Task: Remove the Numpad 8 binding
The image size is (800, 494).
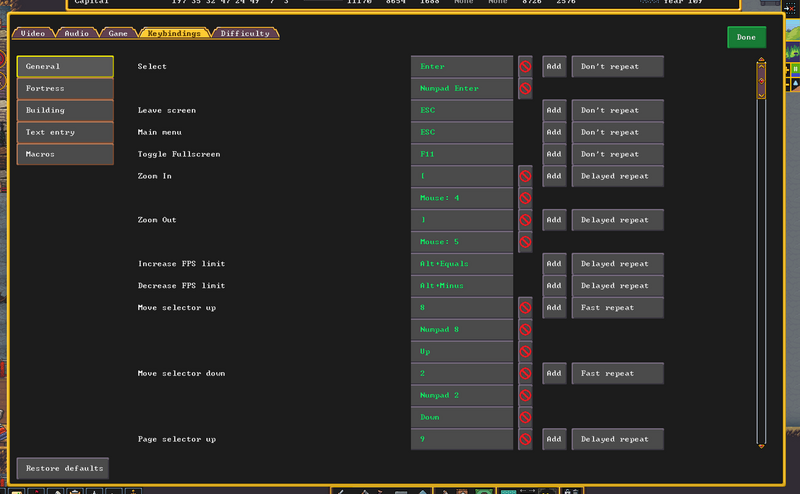Action: 525,330
